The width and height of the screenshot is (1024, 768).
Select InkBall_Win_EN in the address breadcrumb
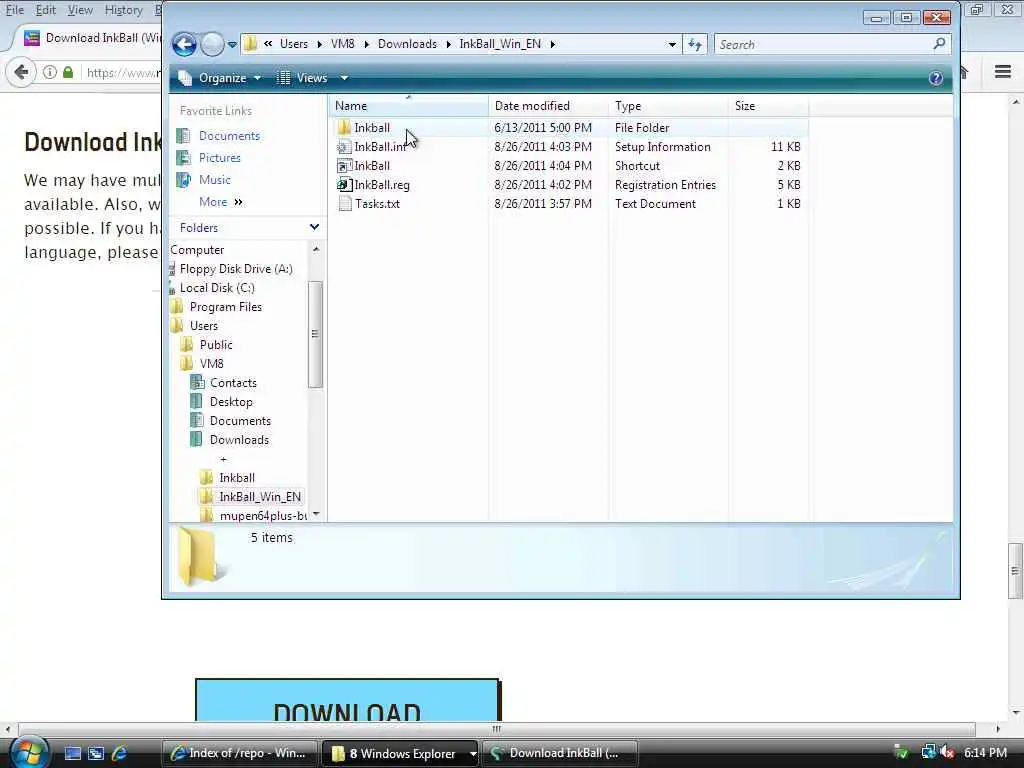click(x=500, y=44)
